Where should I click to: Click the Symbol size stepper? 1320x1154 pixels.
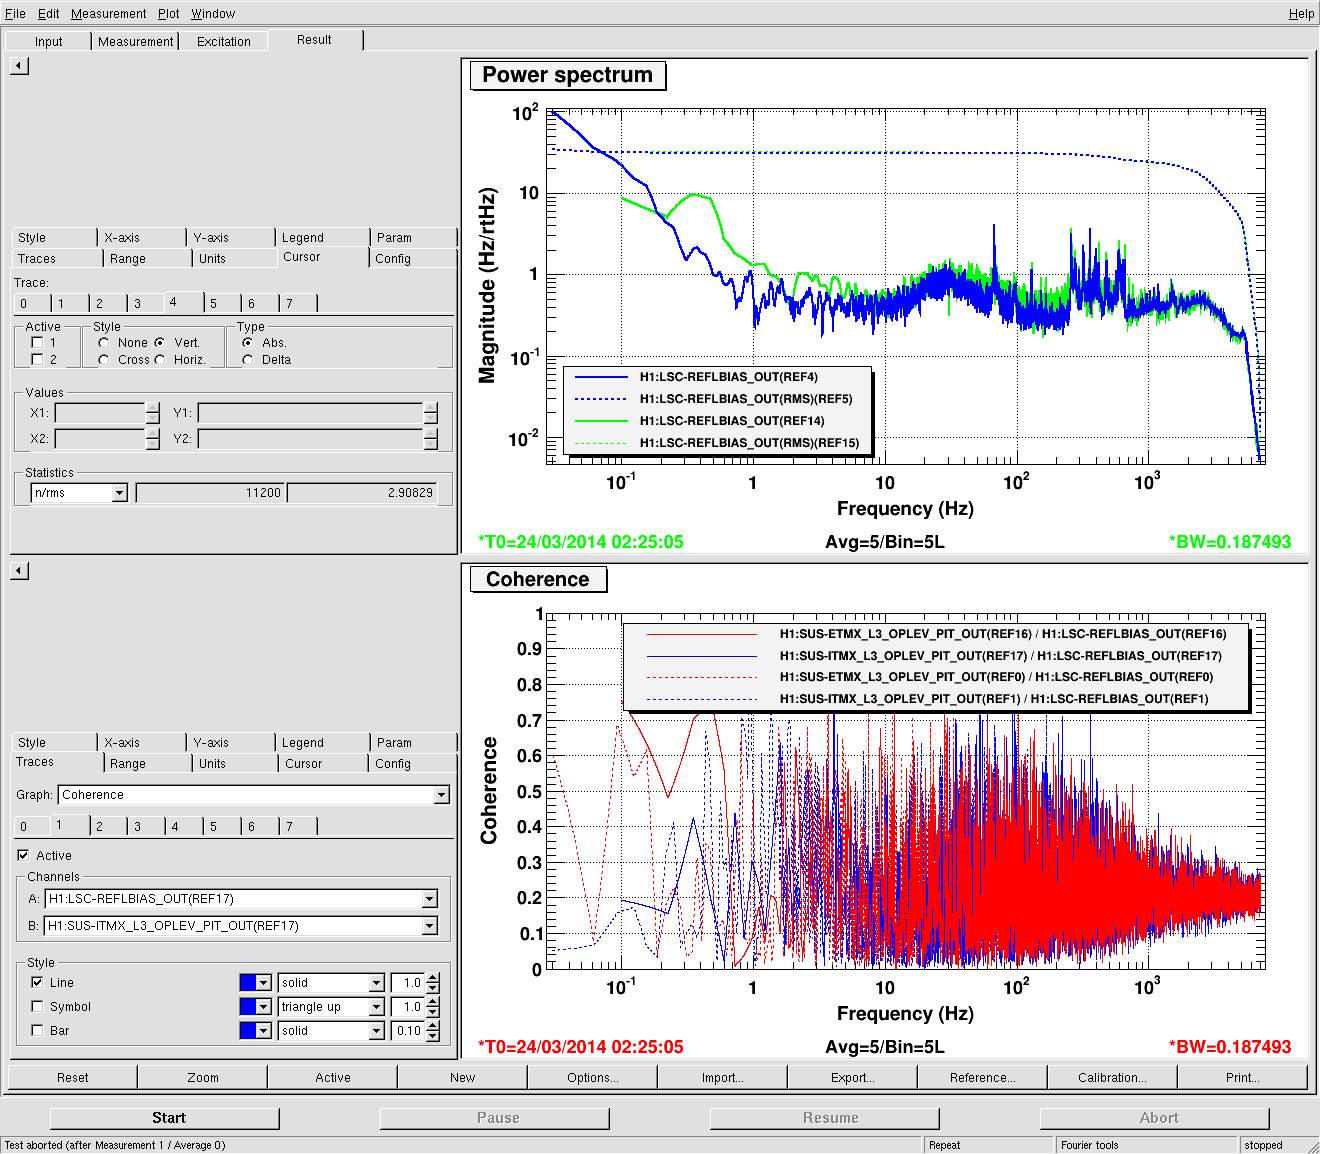tap(433, 1007)
